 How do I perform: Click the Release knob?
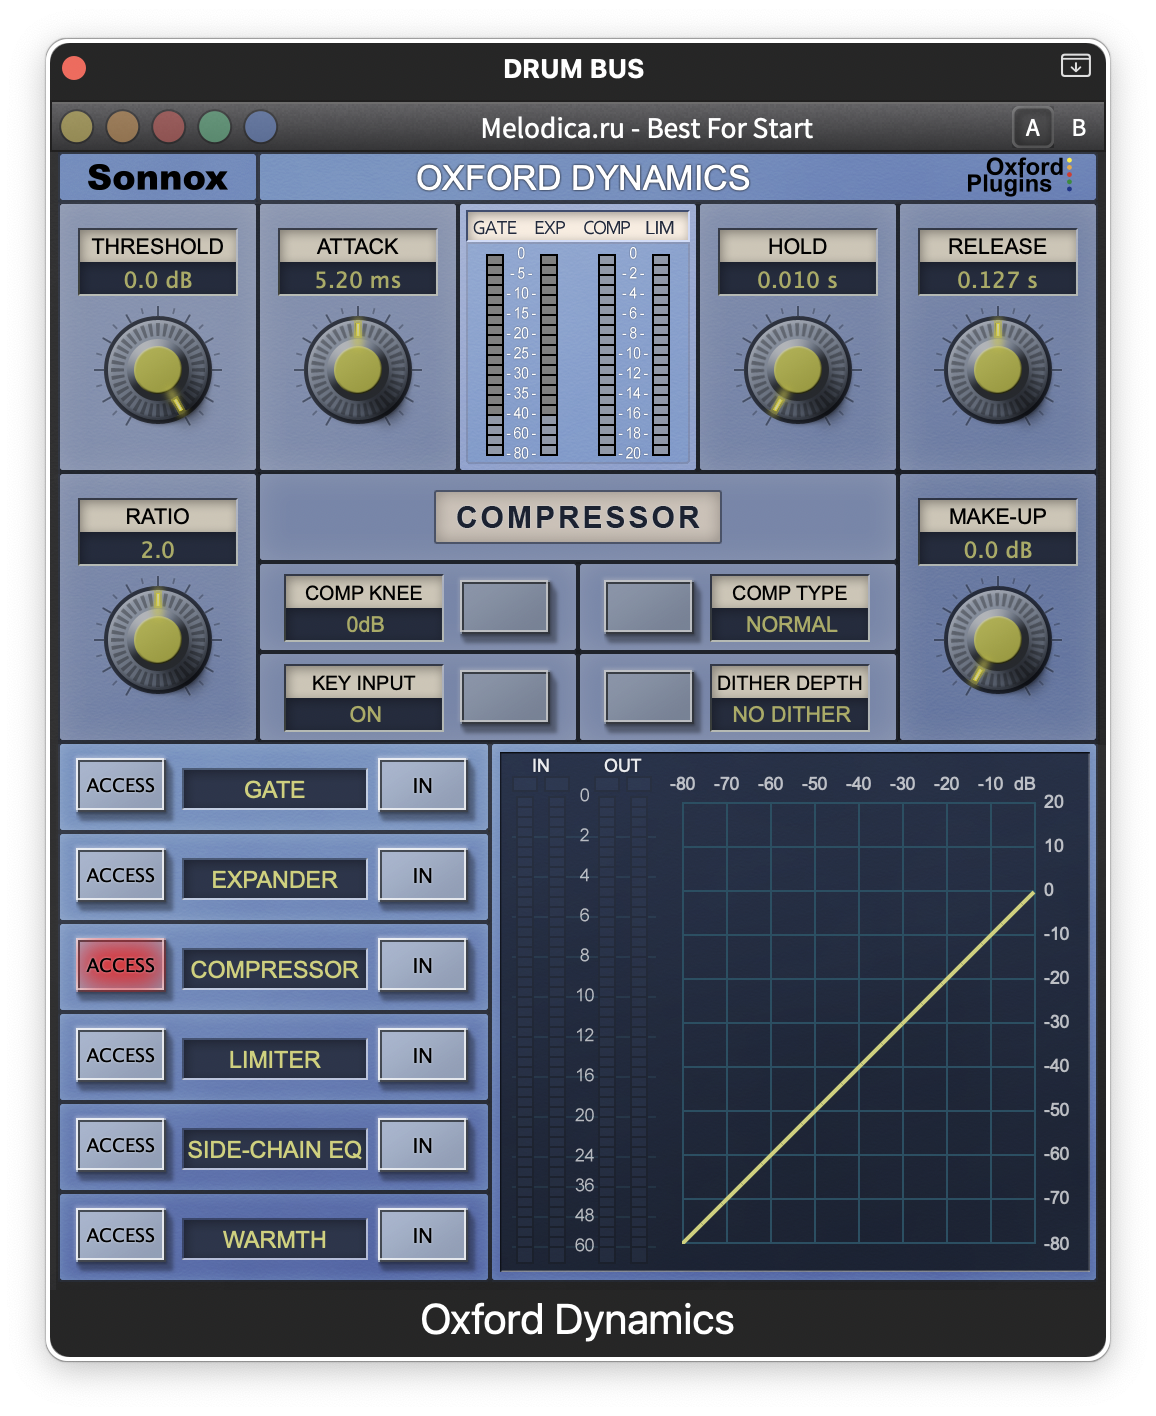coord(998,370)
